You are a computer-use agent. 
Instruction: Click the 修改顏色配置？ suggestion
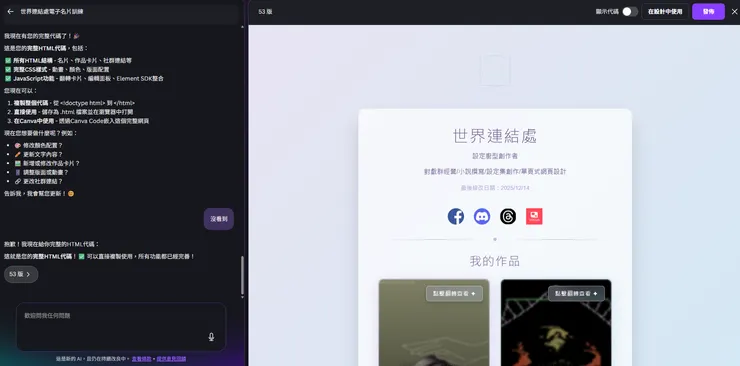coord(39,145)
